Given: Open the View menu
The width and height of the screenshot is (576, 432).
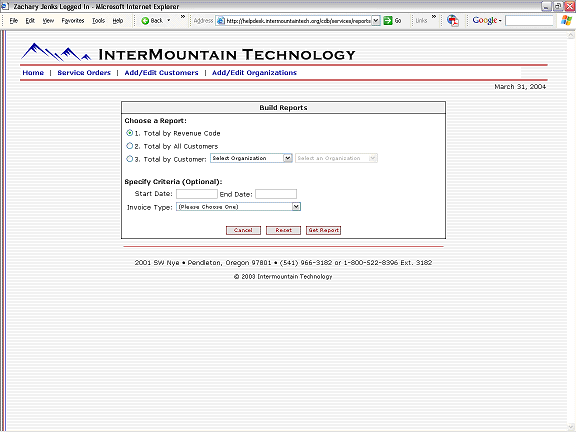Looking at the screenshot, I should coord(48,21).
